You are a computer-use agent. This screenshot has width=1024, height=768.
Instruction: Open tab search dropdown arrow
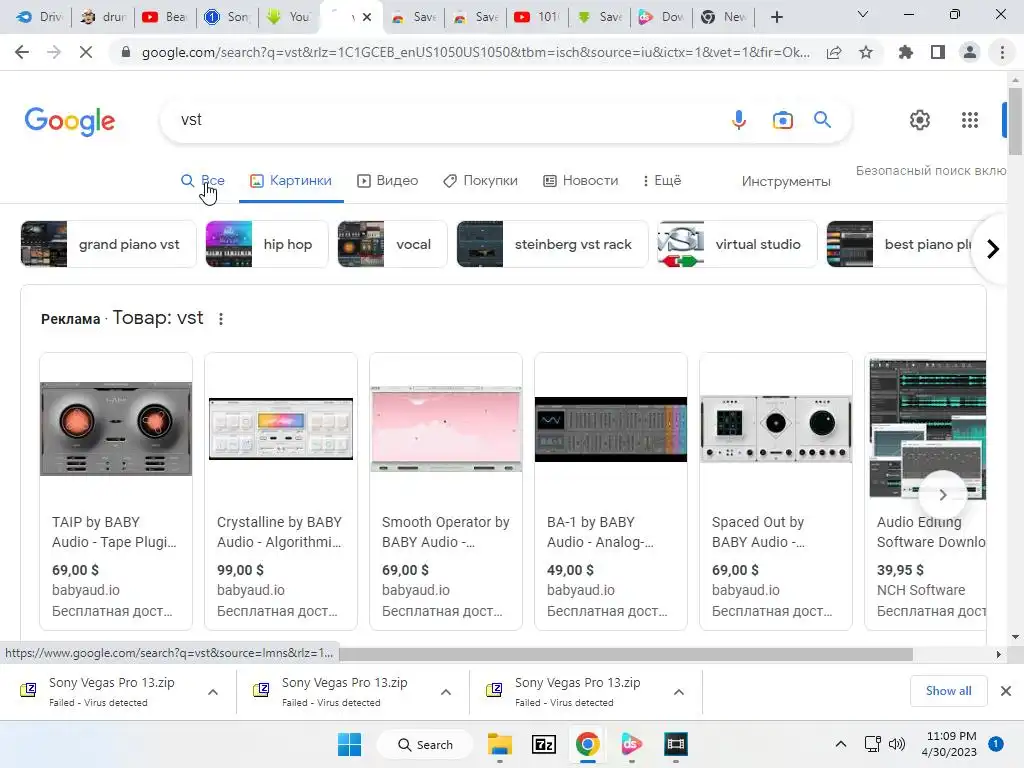[x=863, y=14]
